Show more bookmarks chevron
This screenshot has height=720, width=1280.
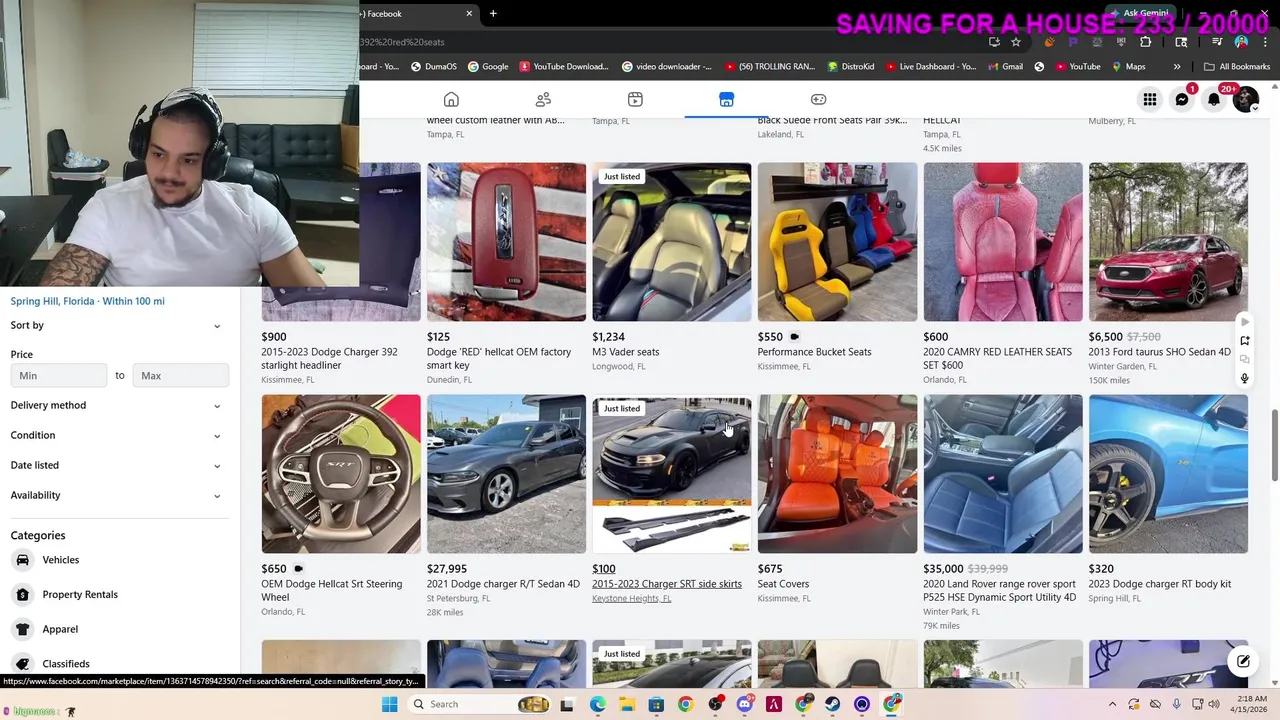tap(1177, 66)
